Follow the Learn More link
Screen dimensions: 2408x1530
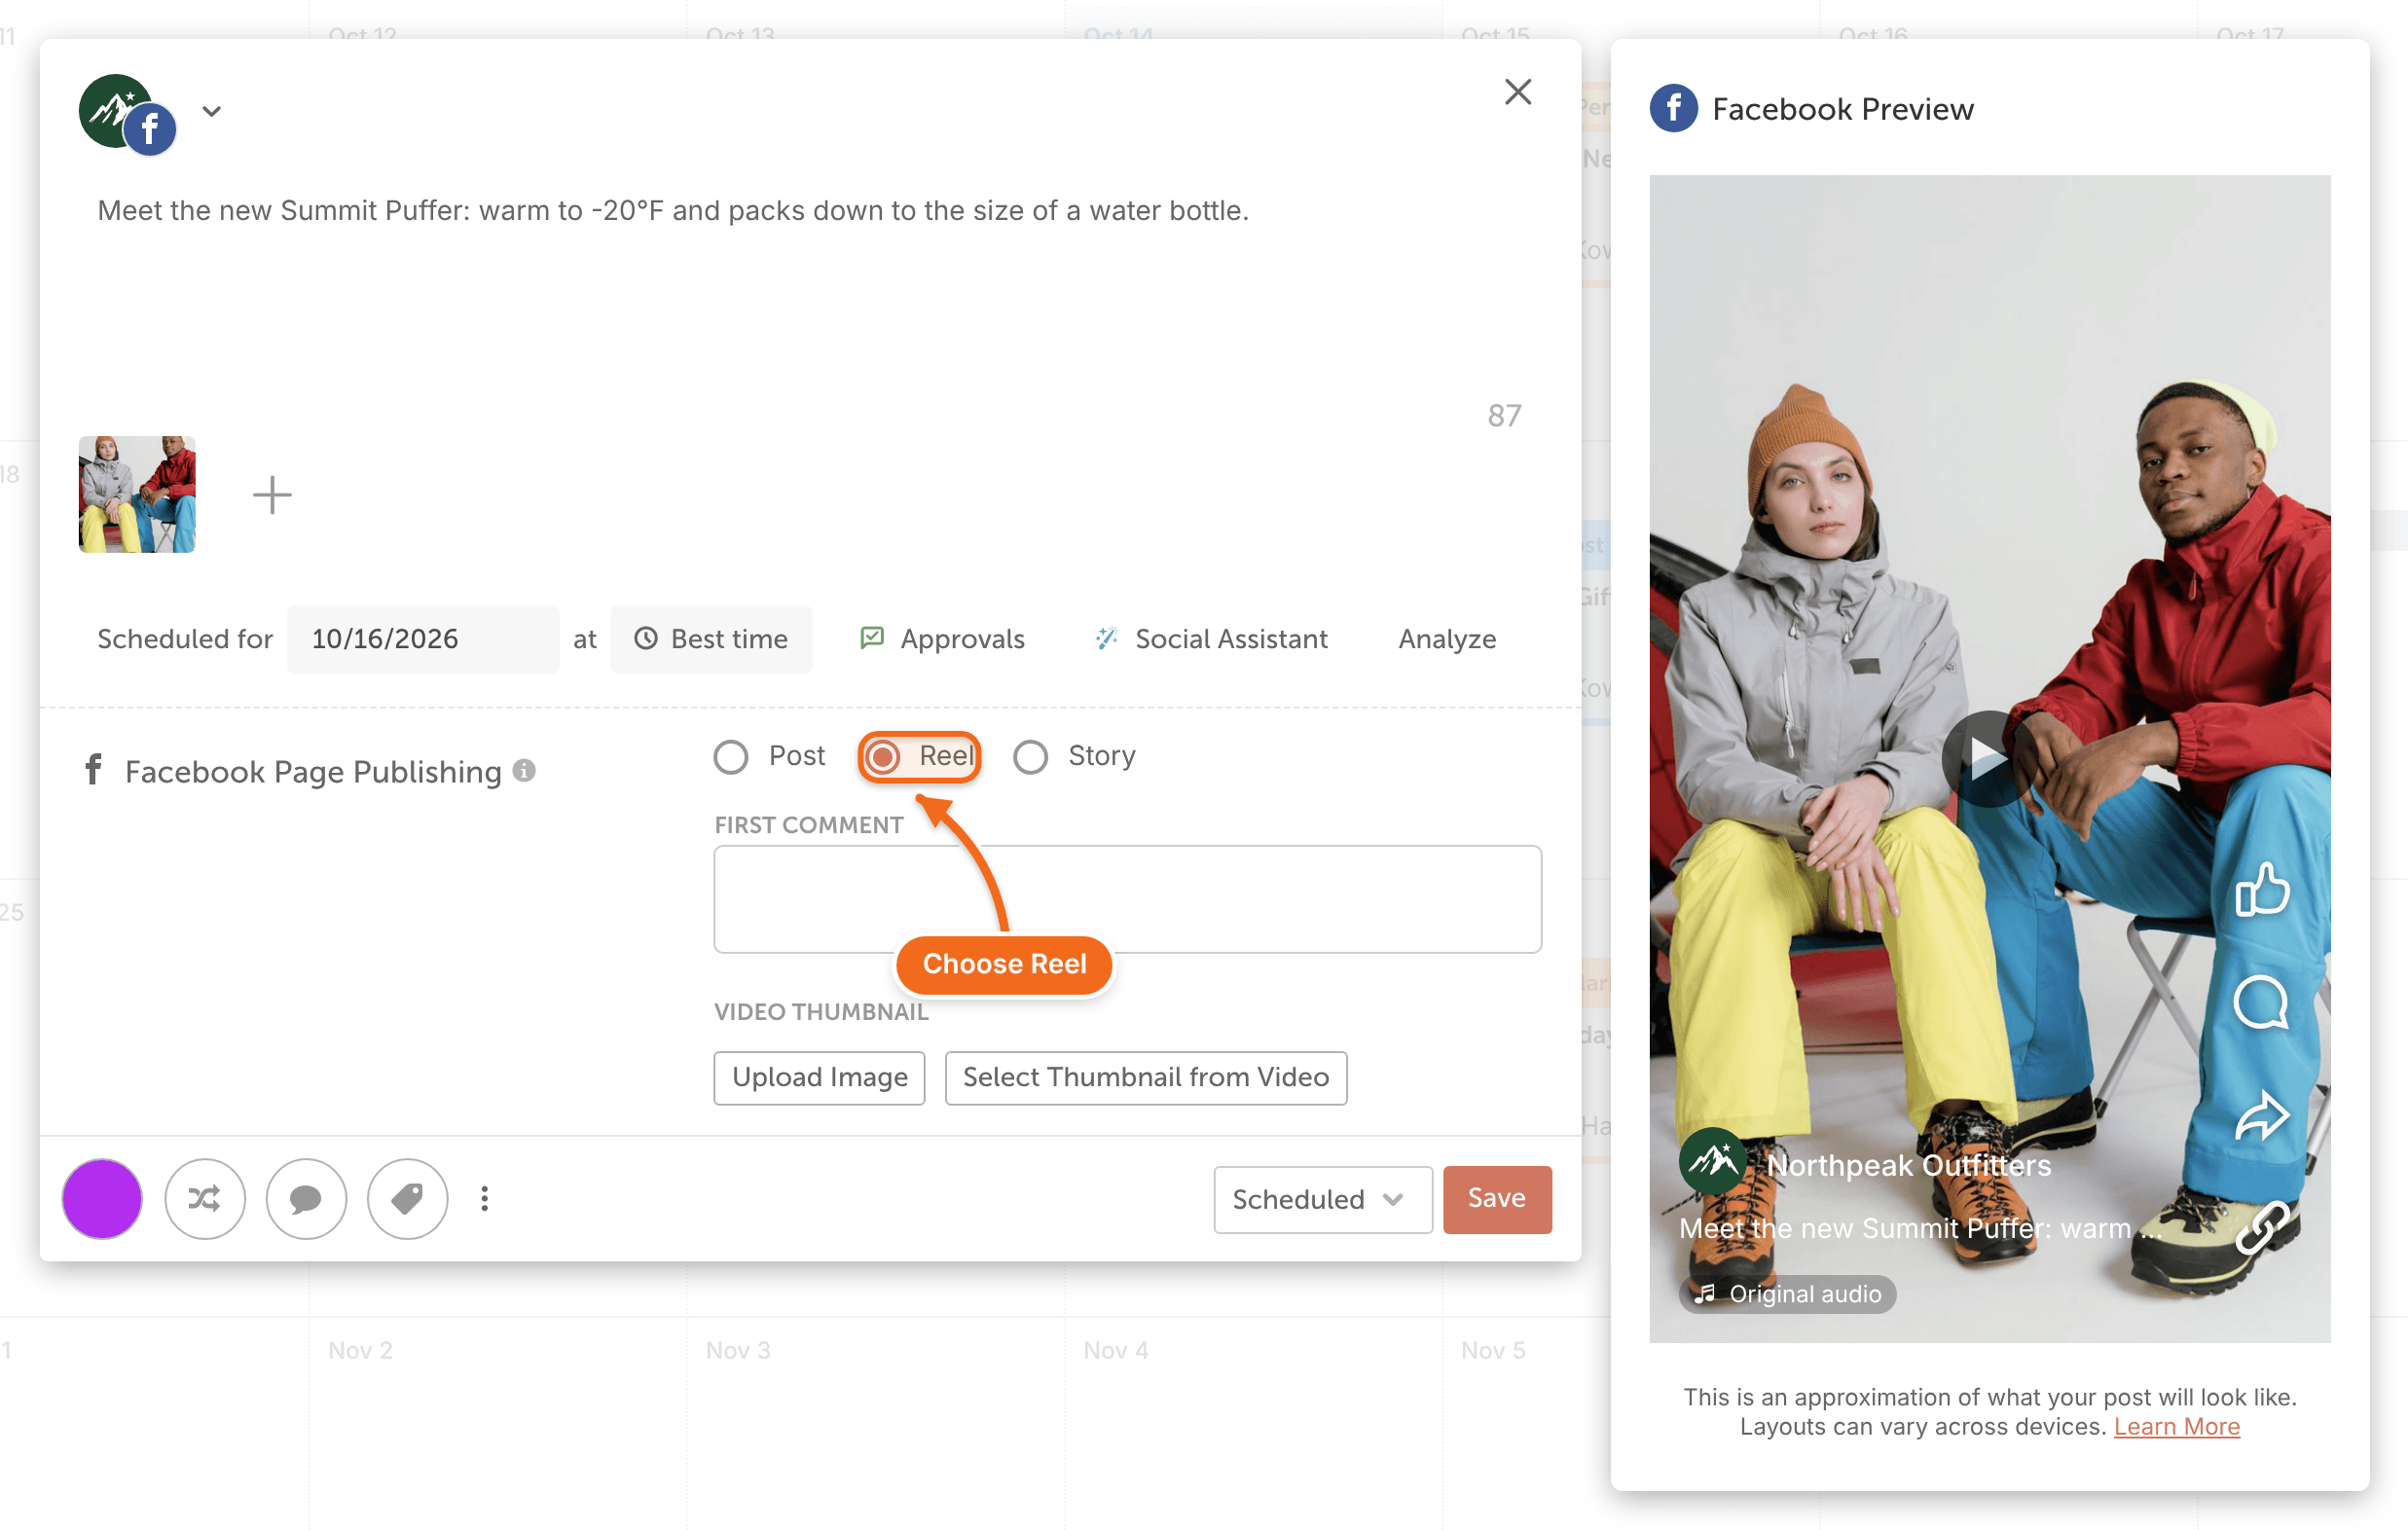[x=2176, y=1426]
